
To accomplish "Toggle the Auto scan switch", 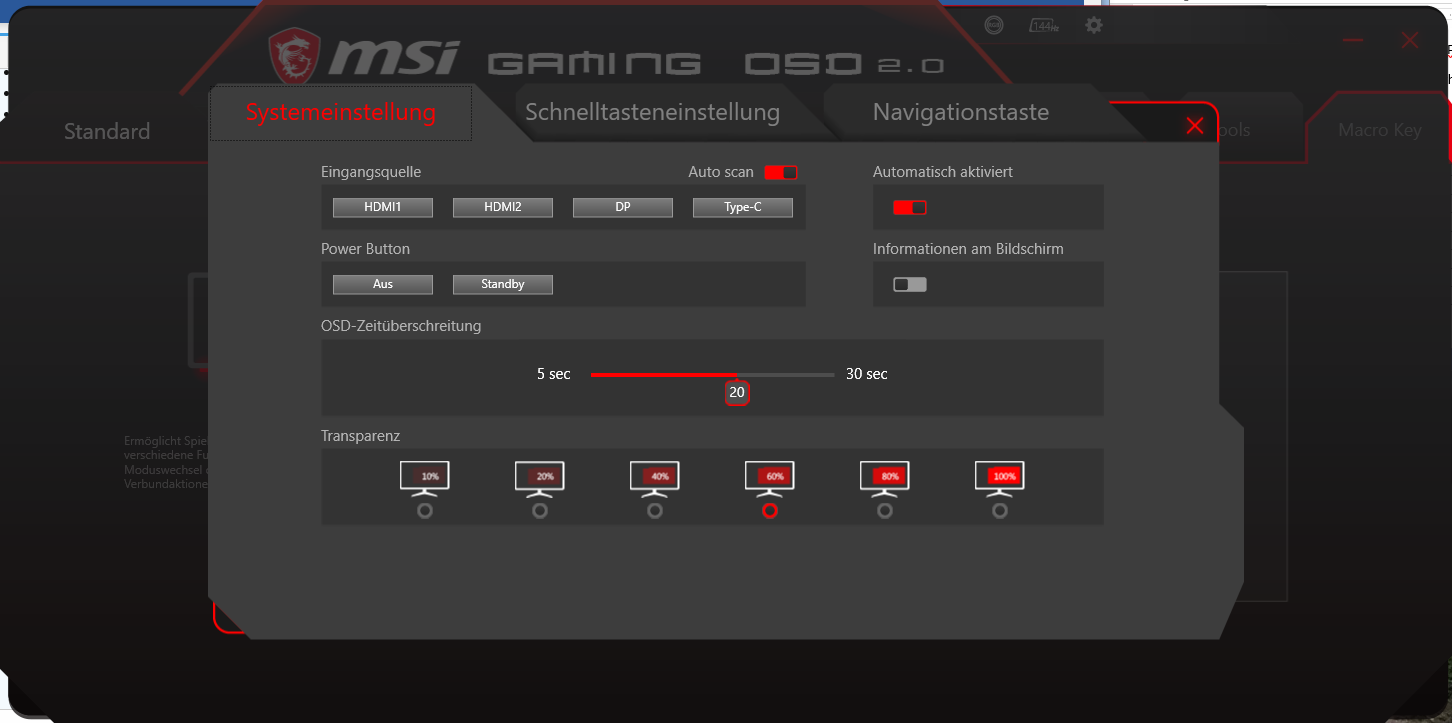I will tap(781, 172).
